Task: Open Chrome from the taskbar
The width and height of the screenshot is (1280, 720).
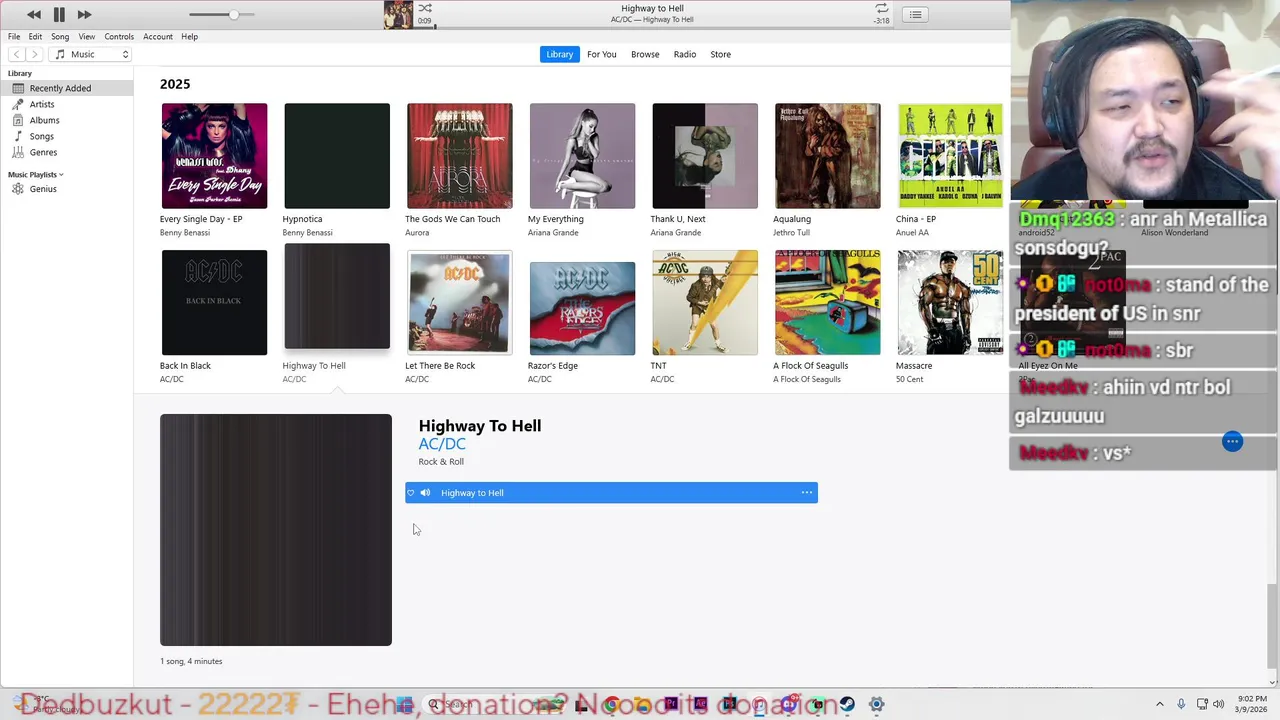Action: 611,705
